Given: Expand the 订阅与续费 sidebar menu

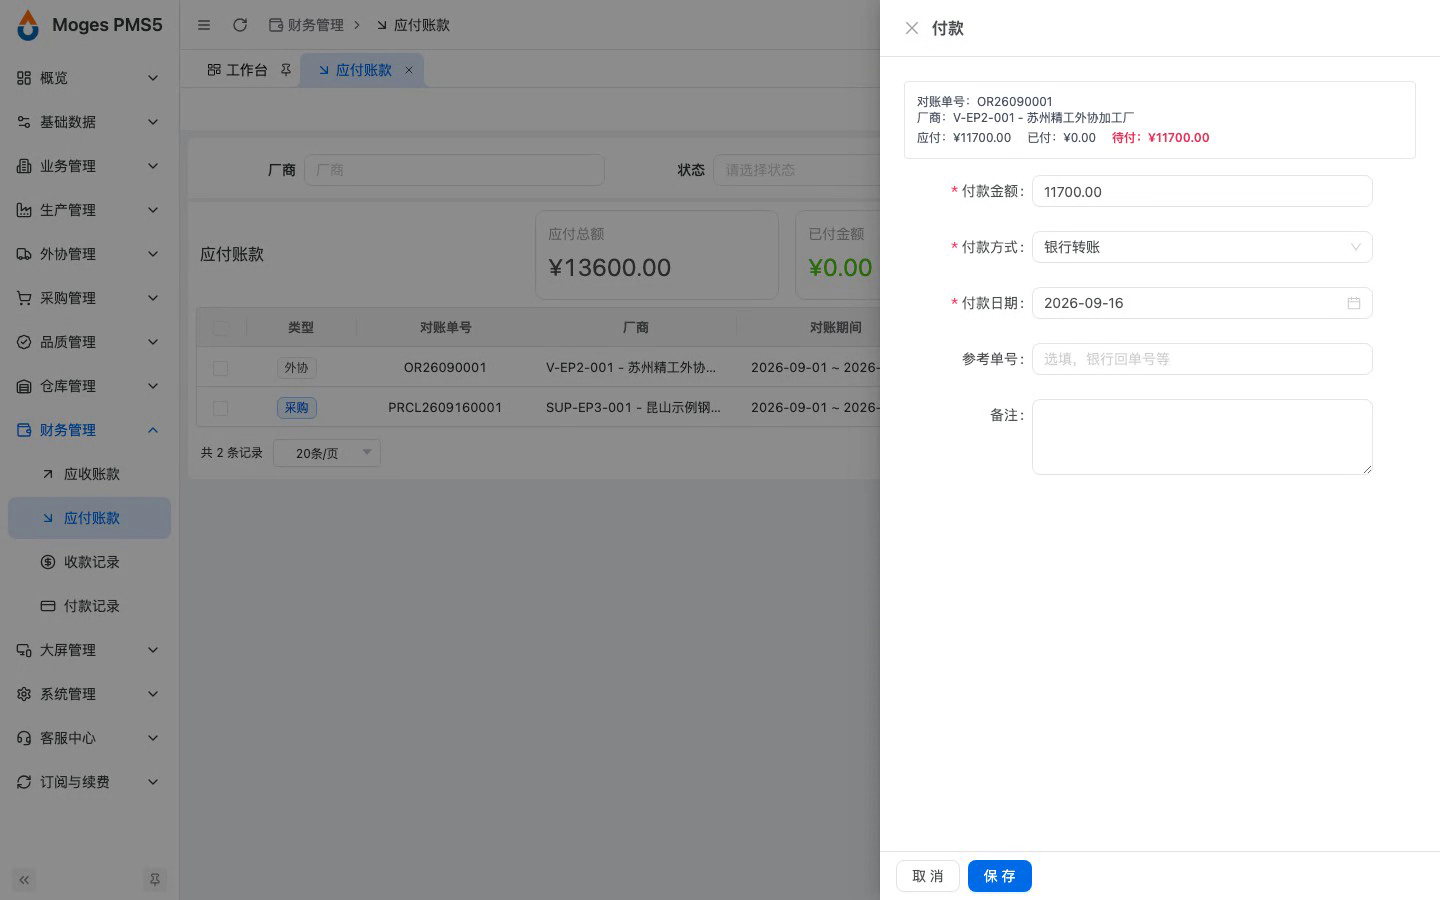Looking at the screenshot, I should click(89, 782).
